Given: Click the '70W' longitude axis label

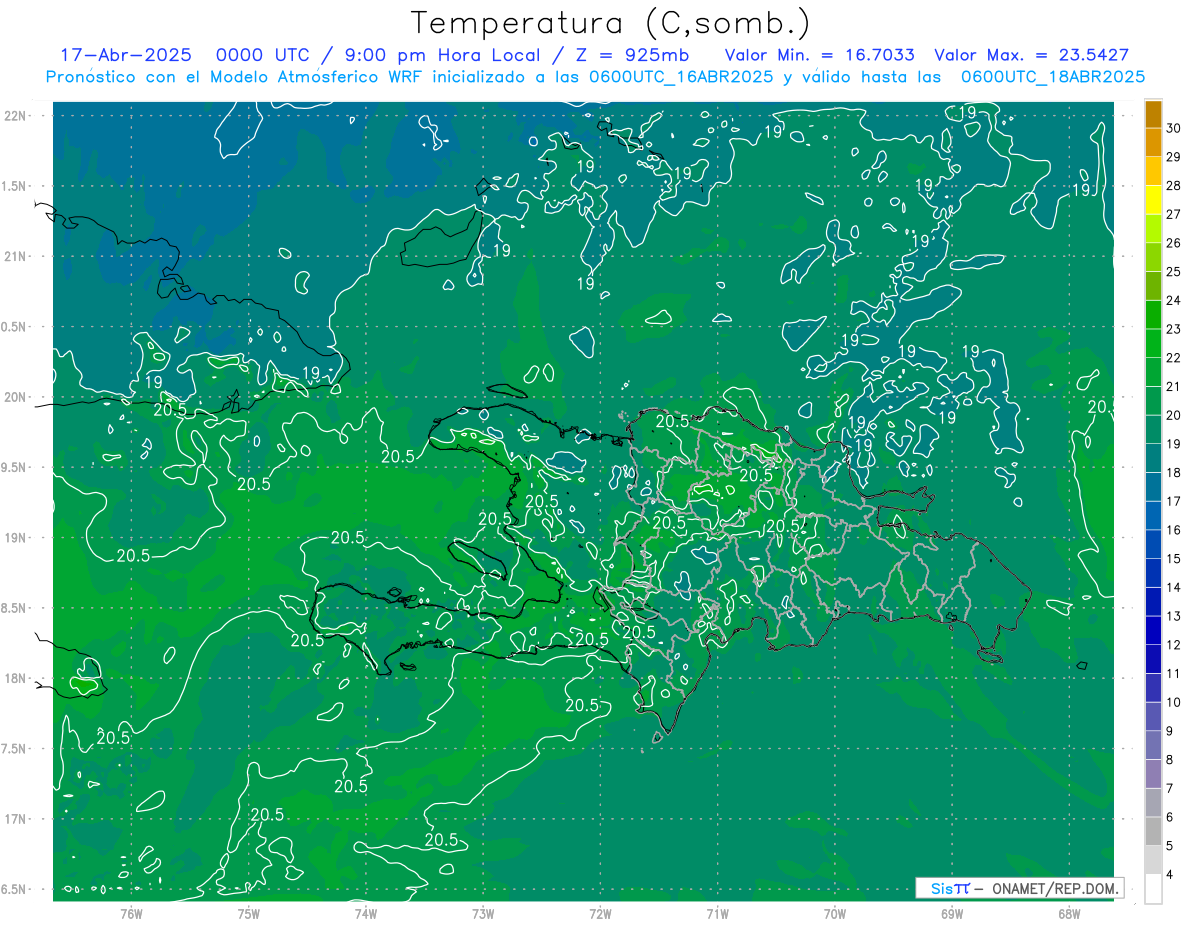Looking at the screenshot, I should (x=835, y=913).
